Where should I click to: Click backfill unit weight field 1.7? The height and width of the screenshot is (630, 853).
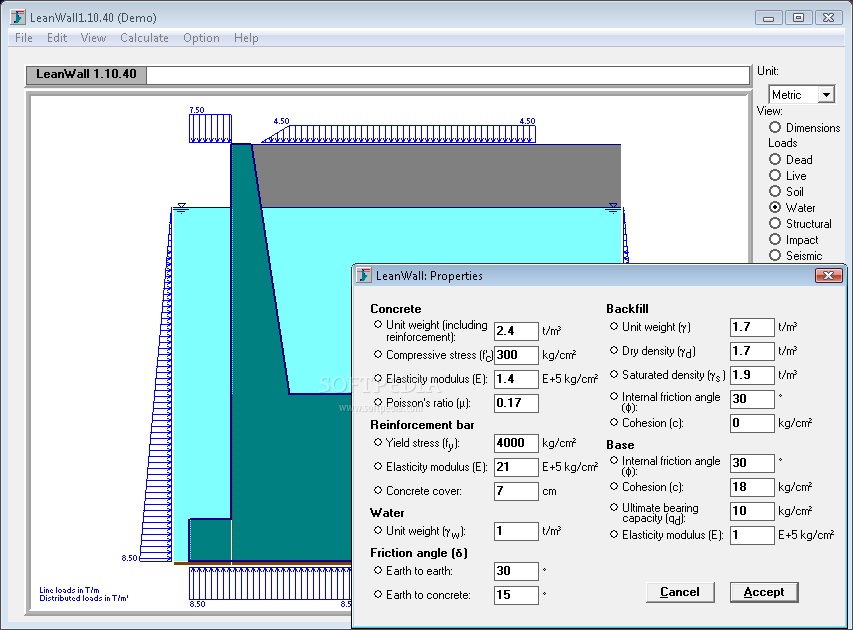pyautogui.click(x=752, y=327)
